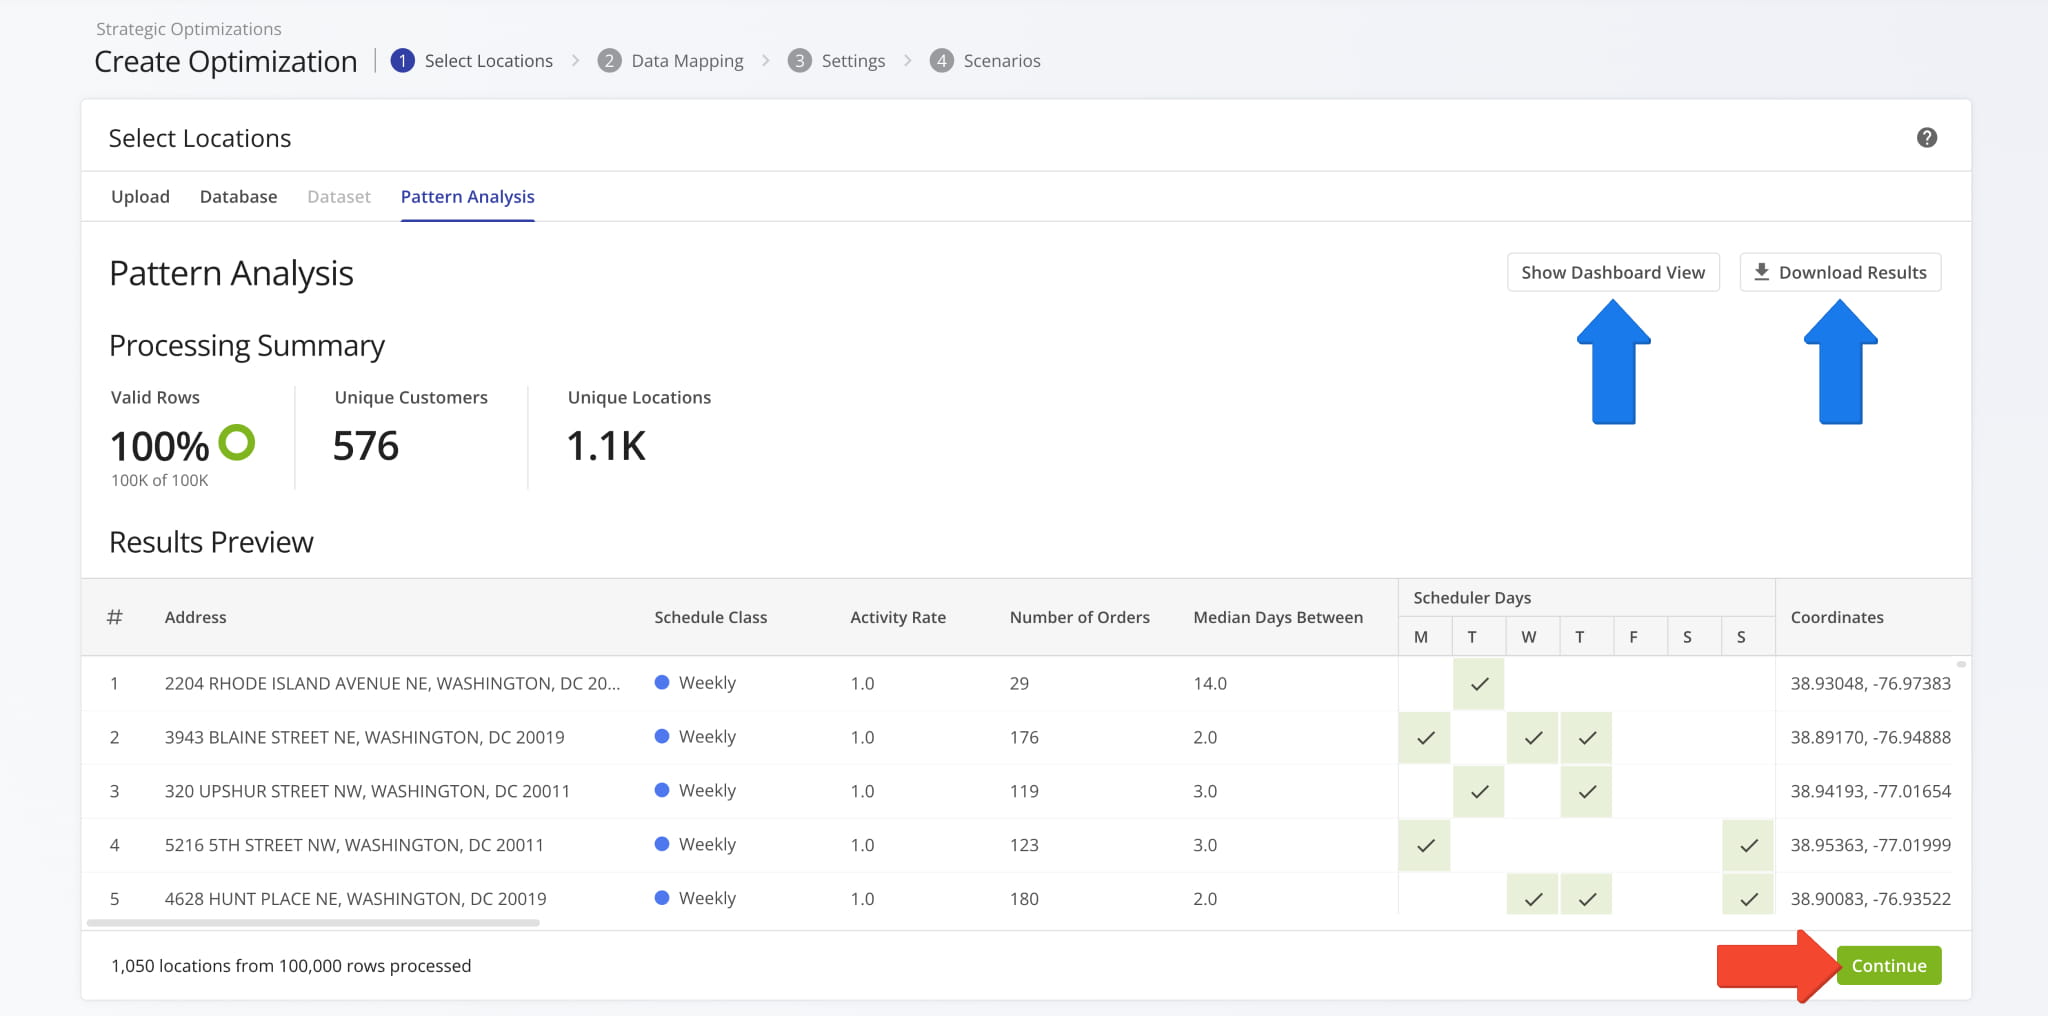The image size is (2048, 1016).
Task: Click blue Weekly dot in row 1
Action: click(661, 683)
